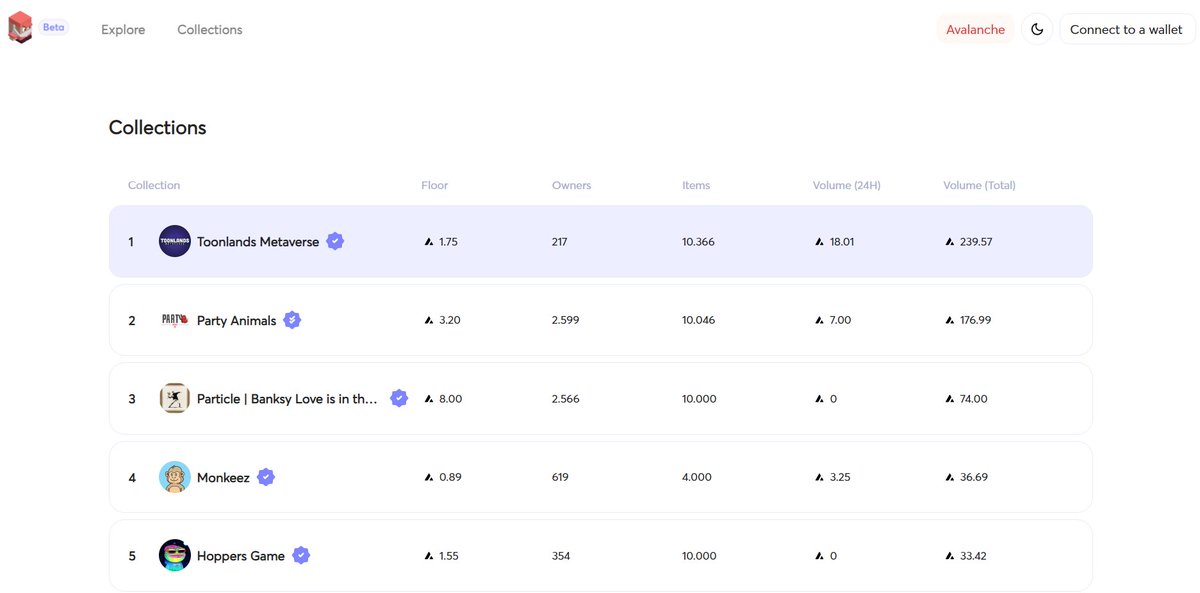Select the Avalanche network button
This screenshot has height=593, width=1200.
(x=975, y=29)
